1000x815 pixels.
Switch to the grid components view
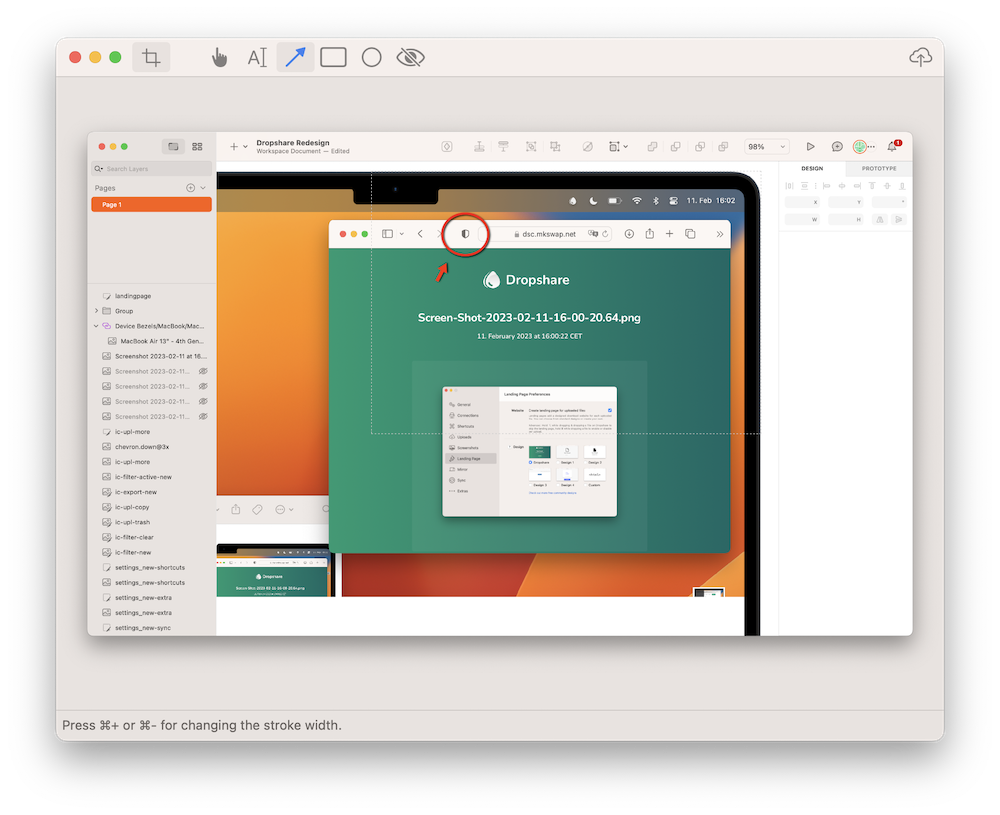197,146
